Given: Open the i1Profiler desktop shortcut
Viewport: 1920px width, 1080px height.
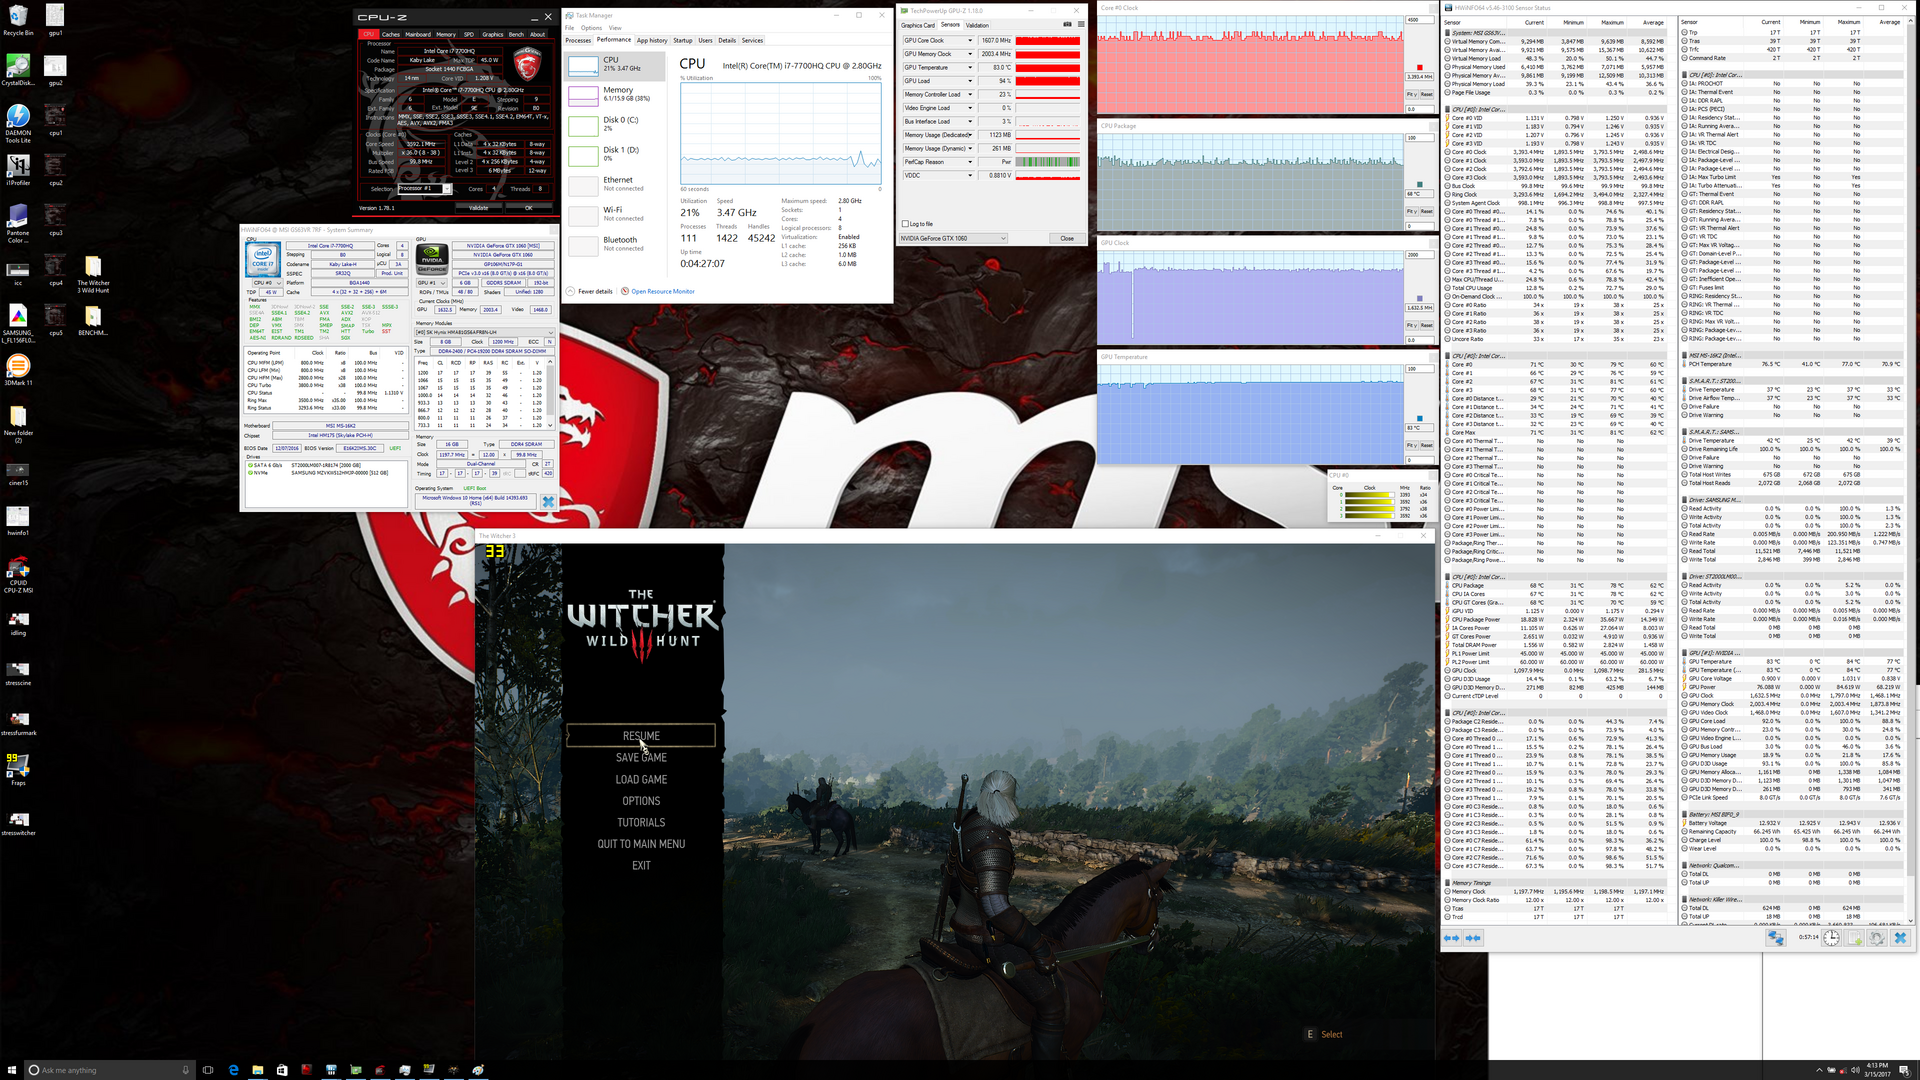Looking at the screenshot, I should pos(18,170).
